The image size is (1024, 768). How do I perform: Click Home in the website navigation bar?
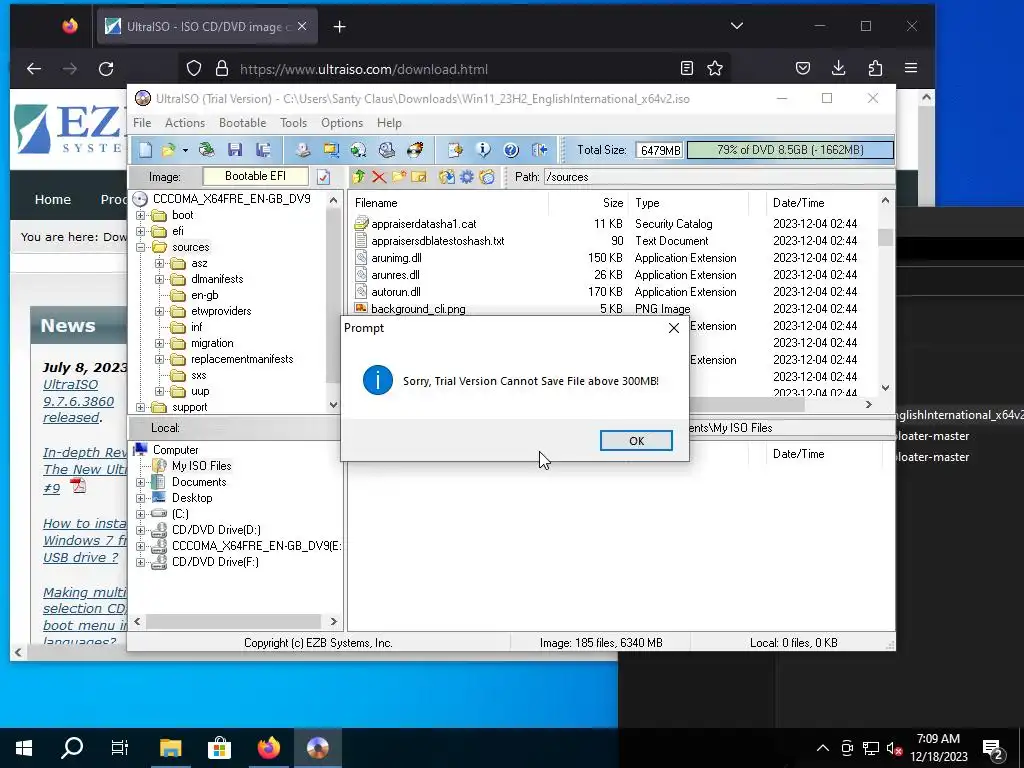(53, 200)
